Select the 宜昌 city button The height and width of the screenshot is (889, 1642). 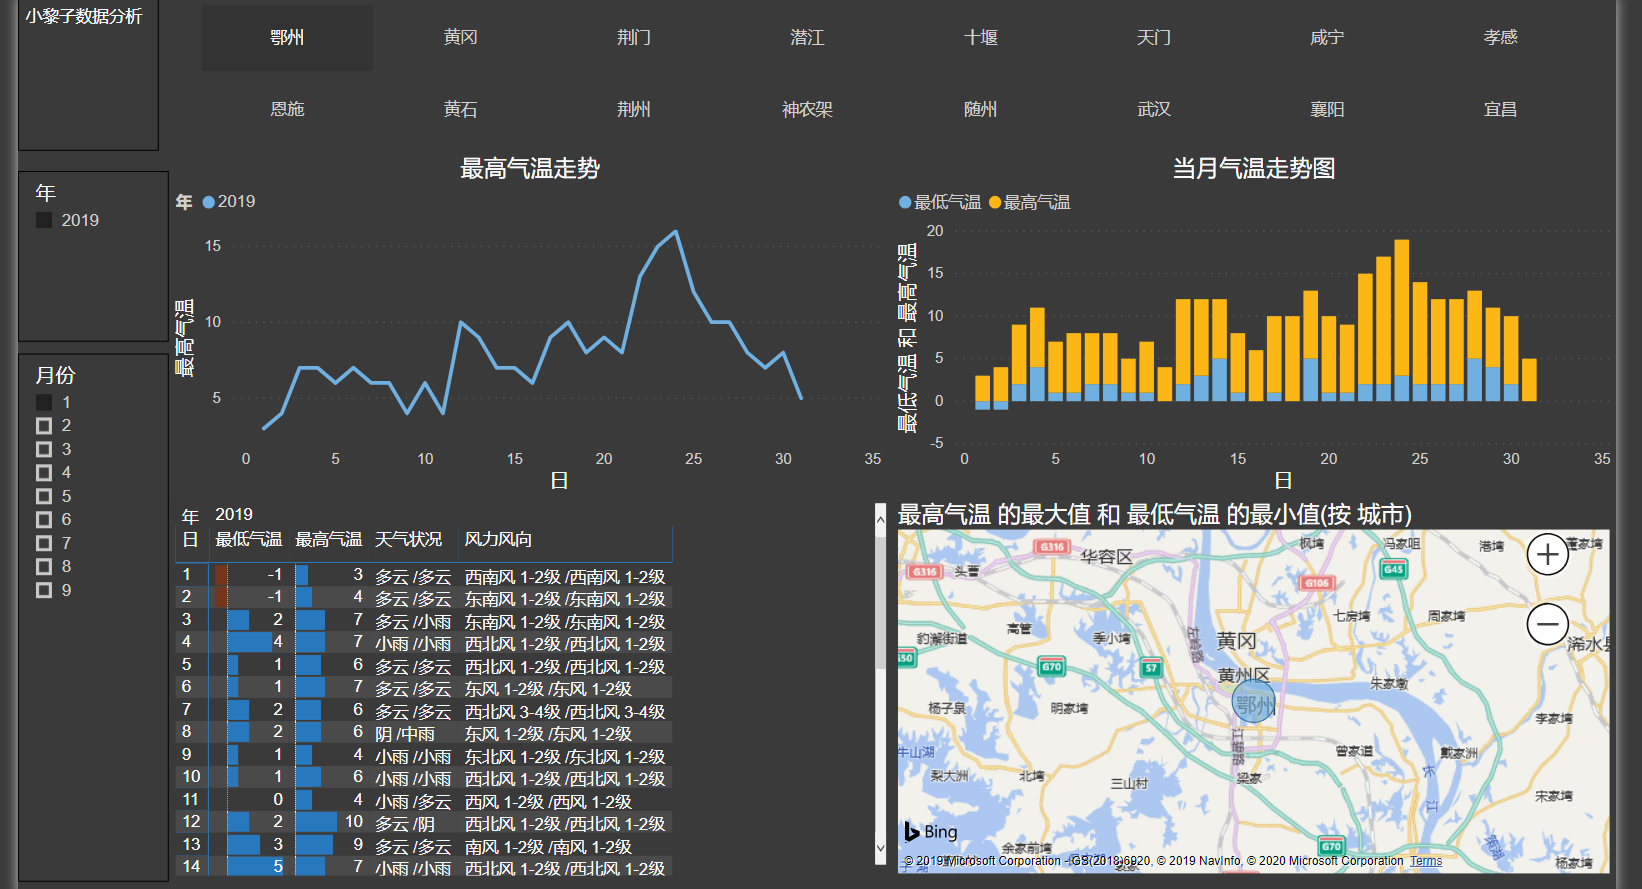pos(1500,109)
